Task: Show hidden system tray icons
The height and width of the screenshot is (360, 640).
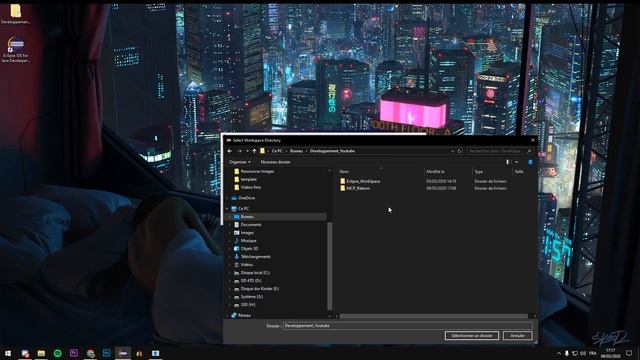Action: pos(559,353)
